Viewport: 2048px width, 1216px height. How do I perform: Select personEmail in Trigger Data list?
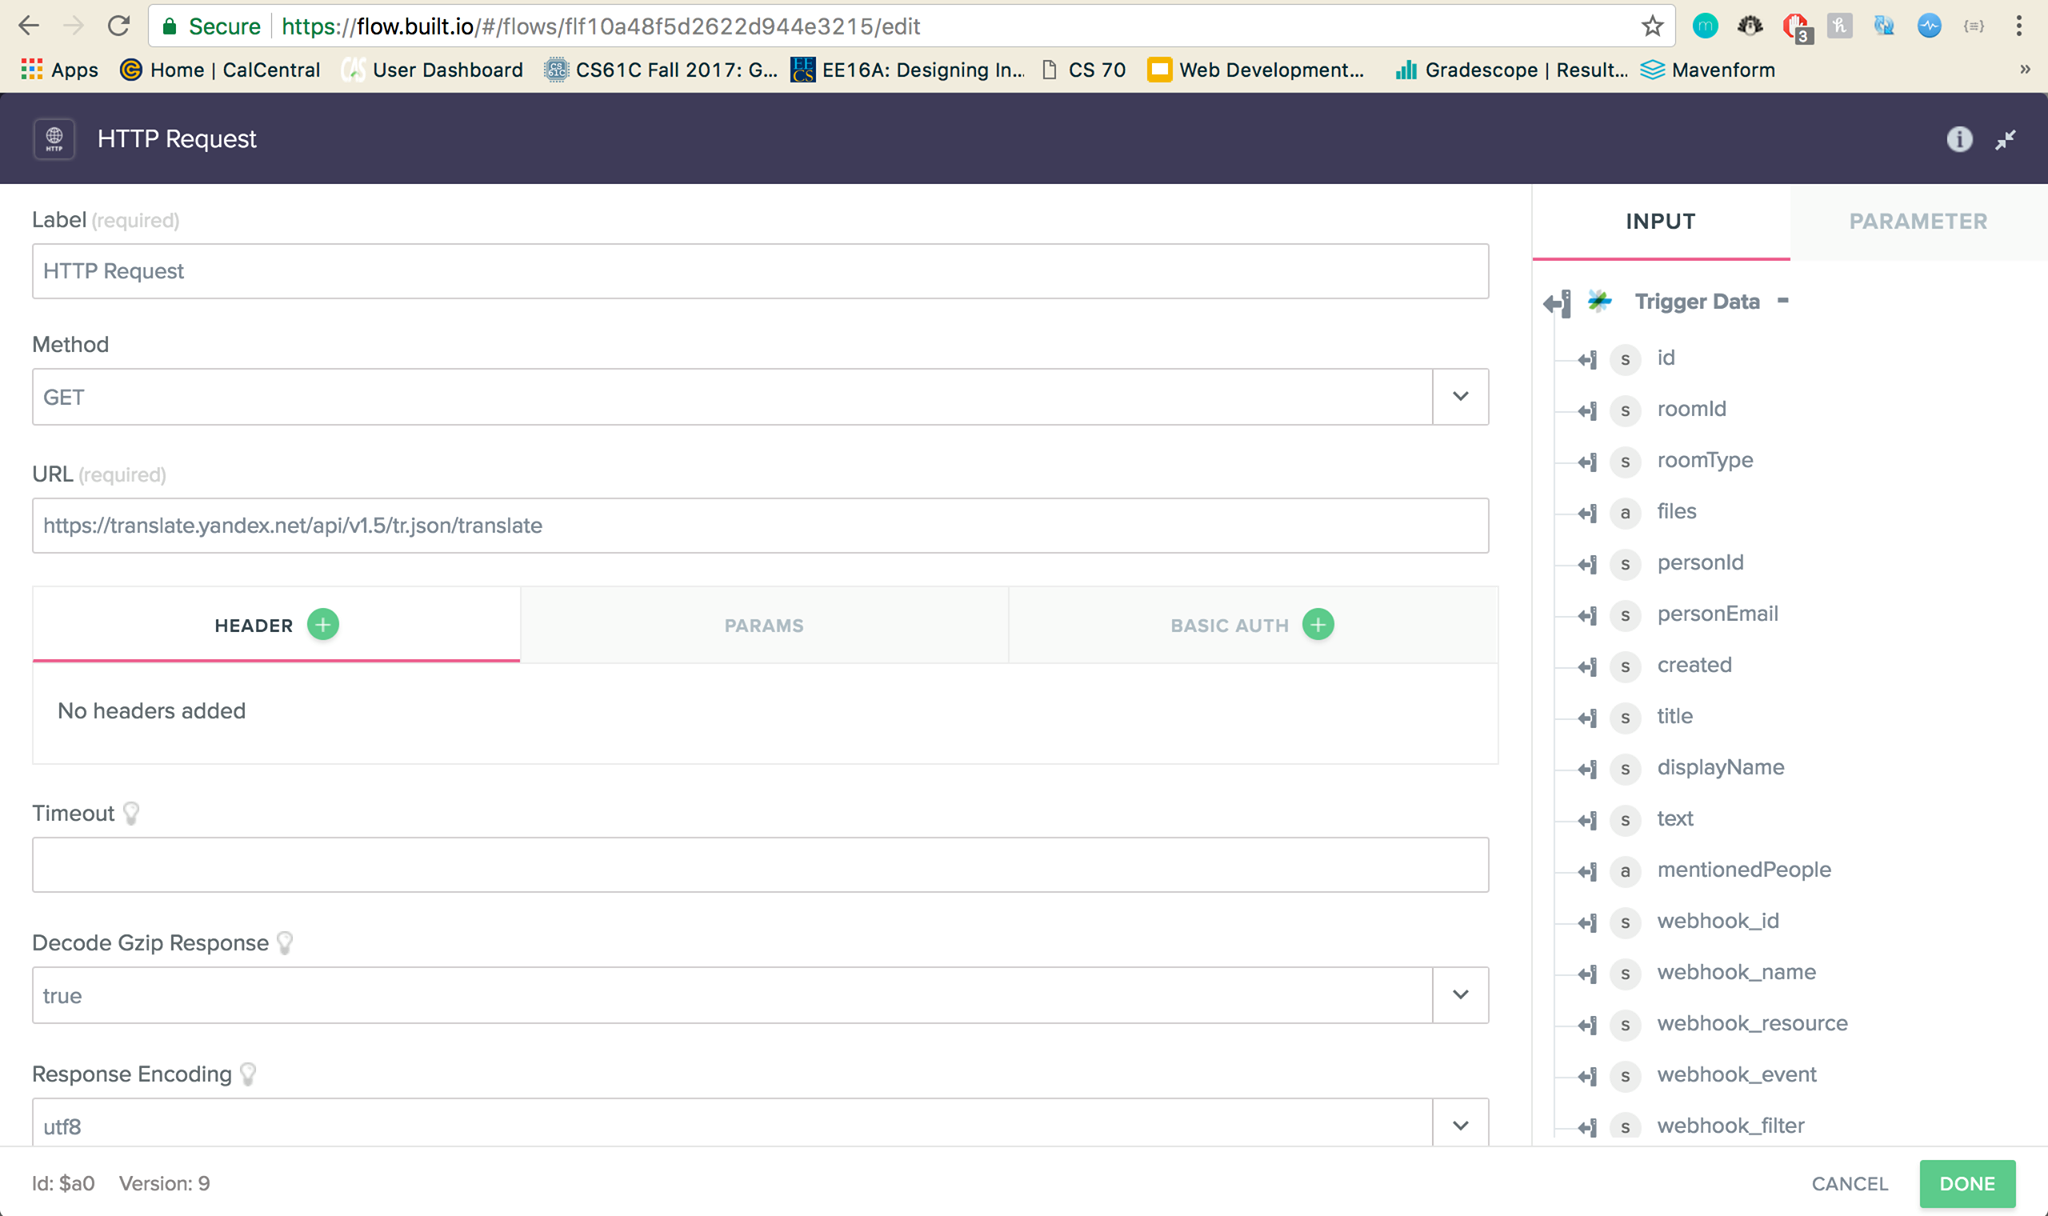tap(1717, 614)
